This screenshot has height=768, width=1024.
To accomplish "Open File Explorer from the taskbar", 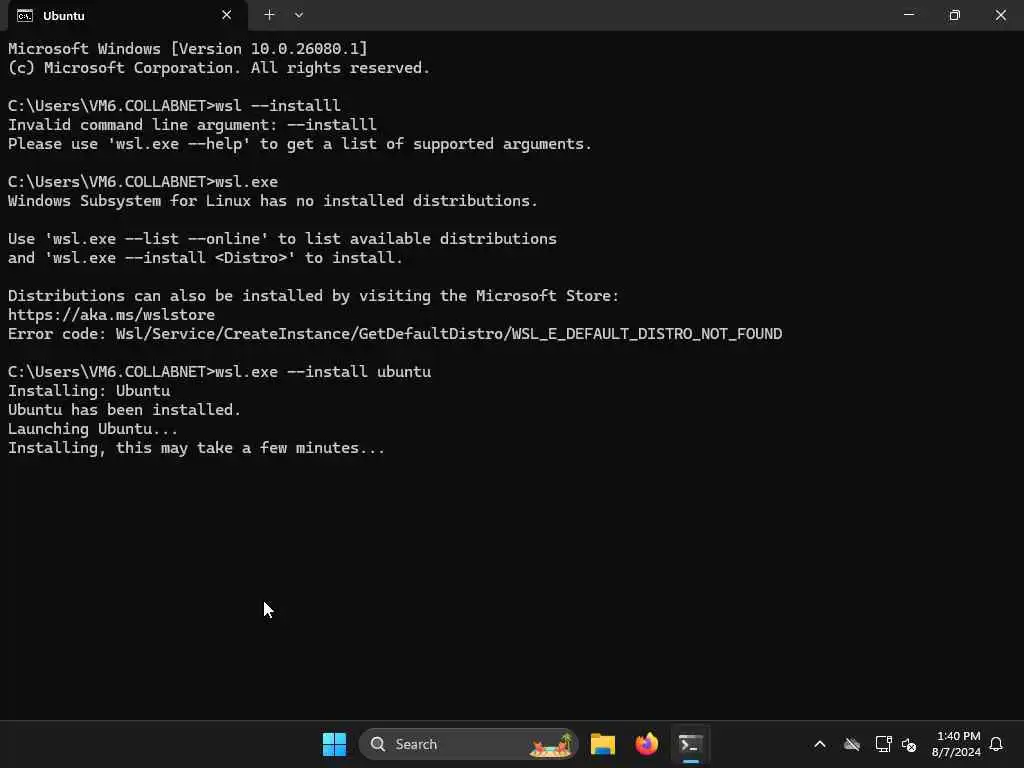I will (603, 744).
